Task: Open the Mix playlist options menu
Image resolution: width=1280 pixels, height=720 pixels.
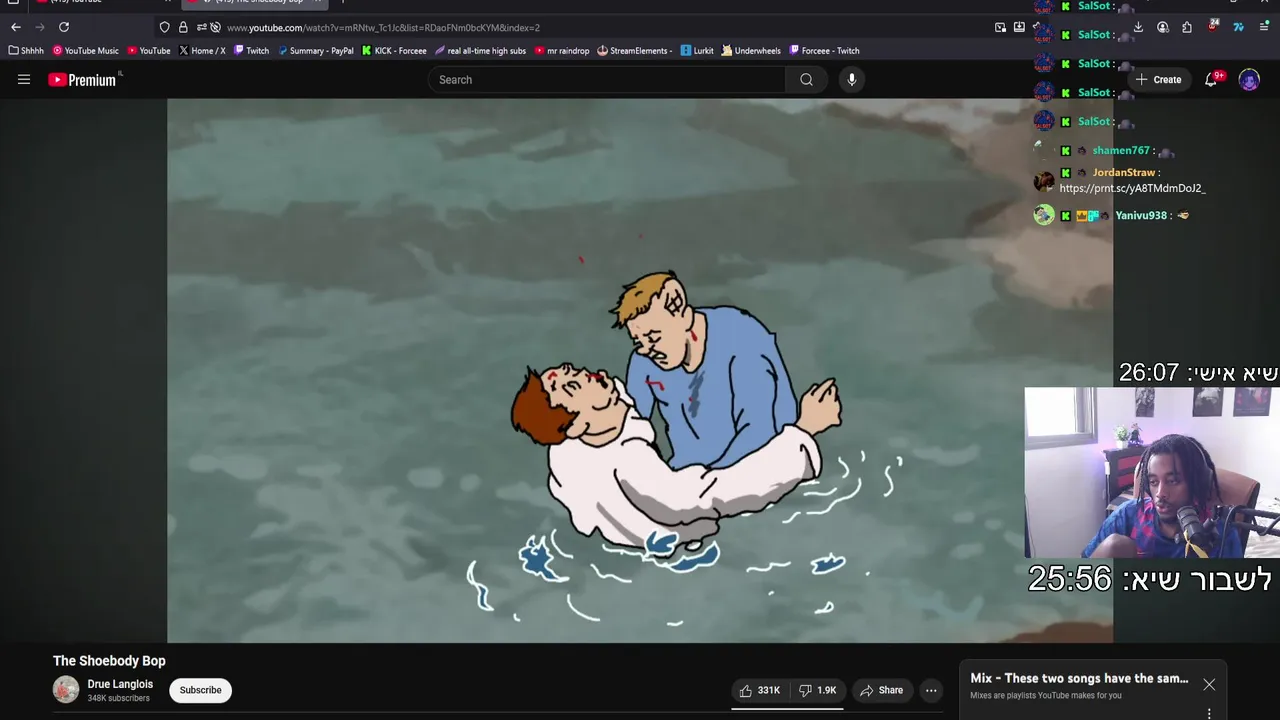Action: (1209, 713)
